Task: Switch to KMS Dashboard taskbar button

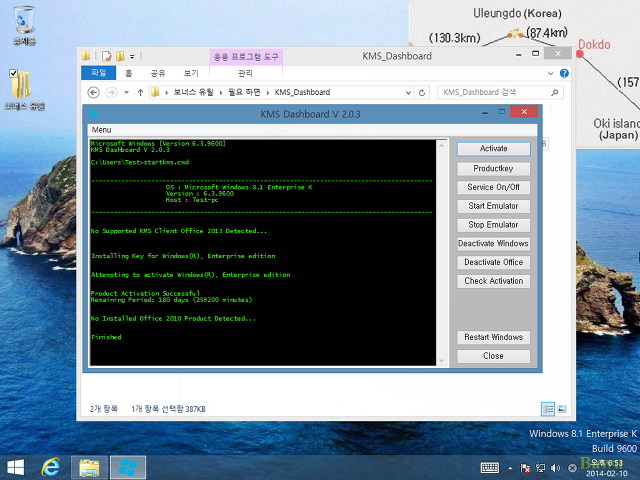Action: pos(128,468)
